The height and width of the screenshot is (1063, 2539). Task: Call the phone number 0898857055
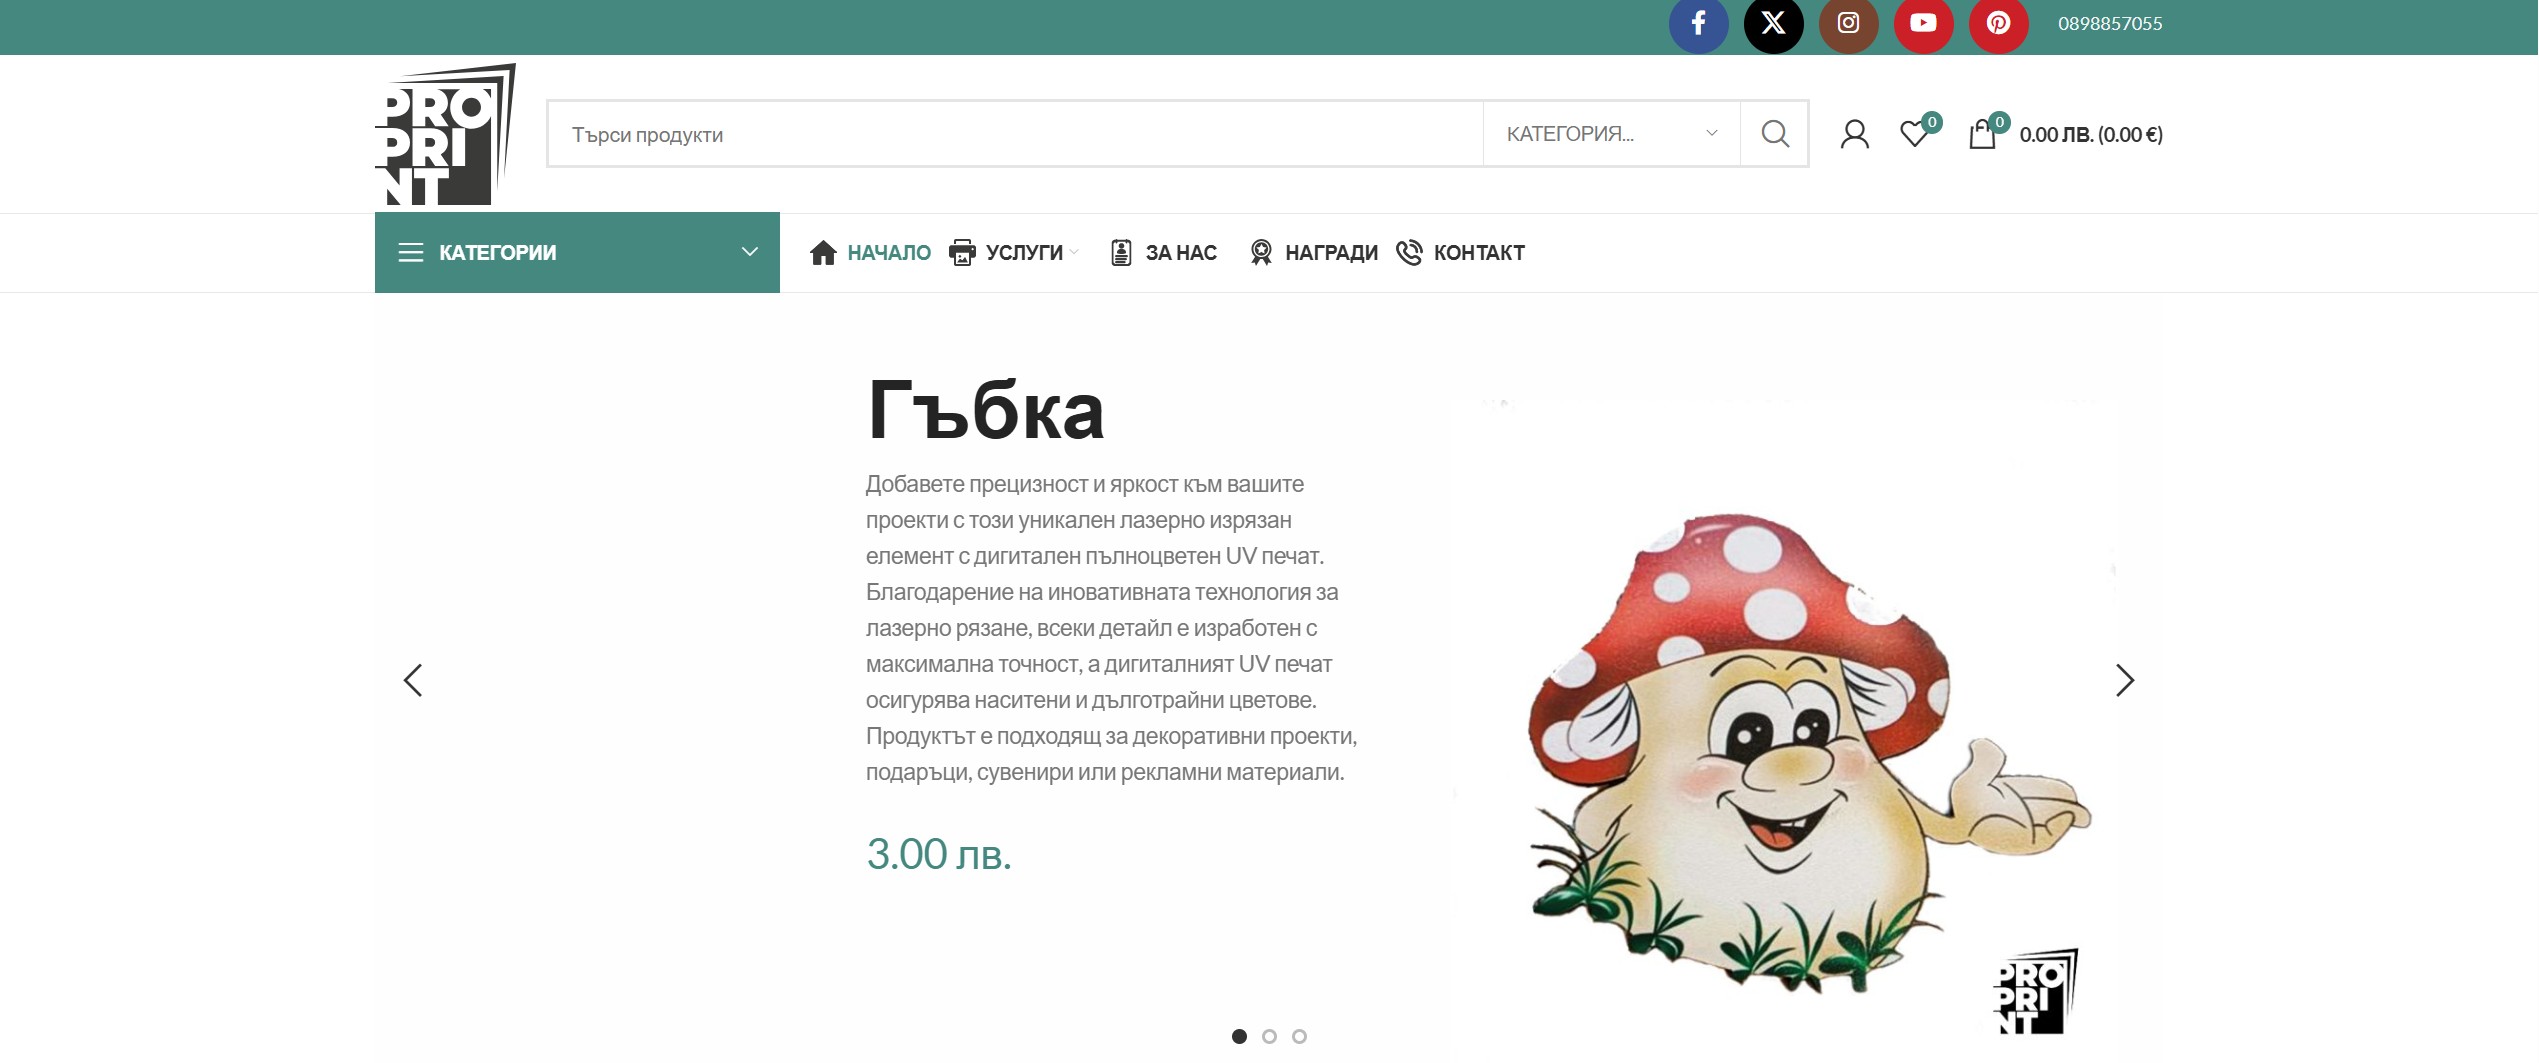[x=2110, y=24]
